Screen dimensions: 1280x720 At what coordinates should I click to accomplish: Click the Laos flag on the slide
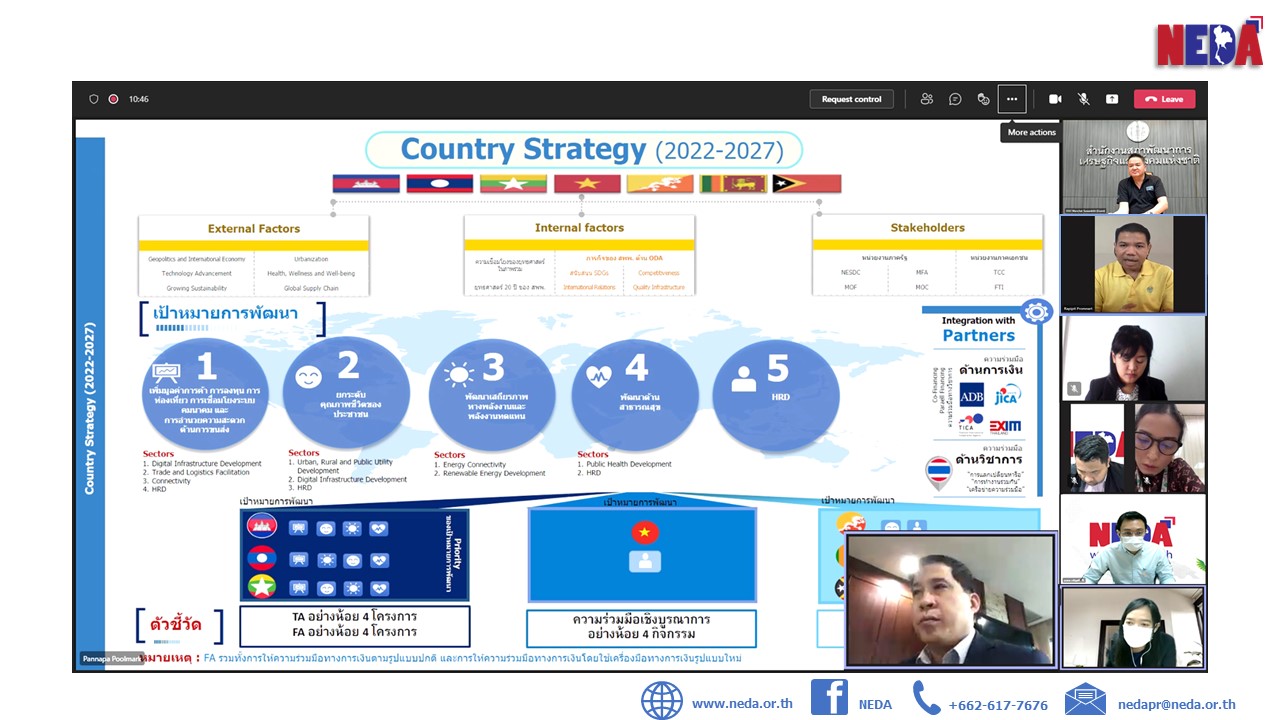(439, 184)
